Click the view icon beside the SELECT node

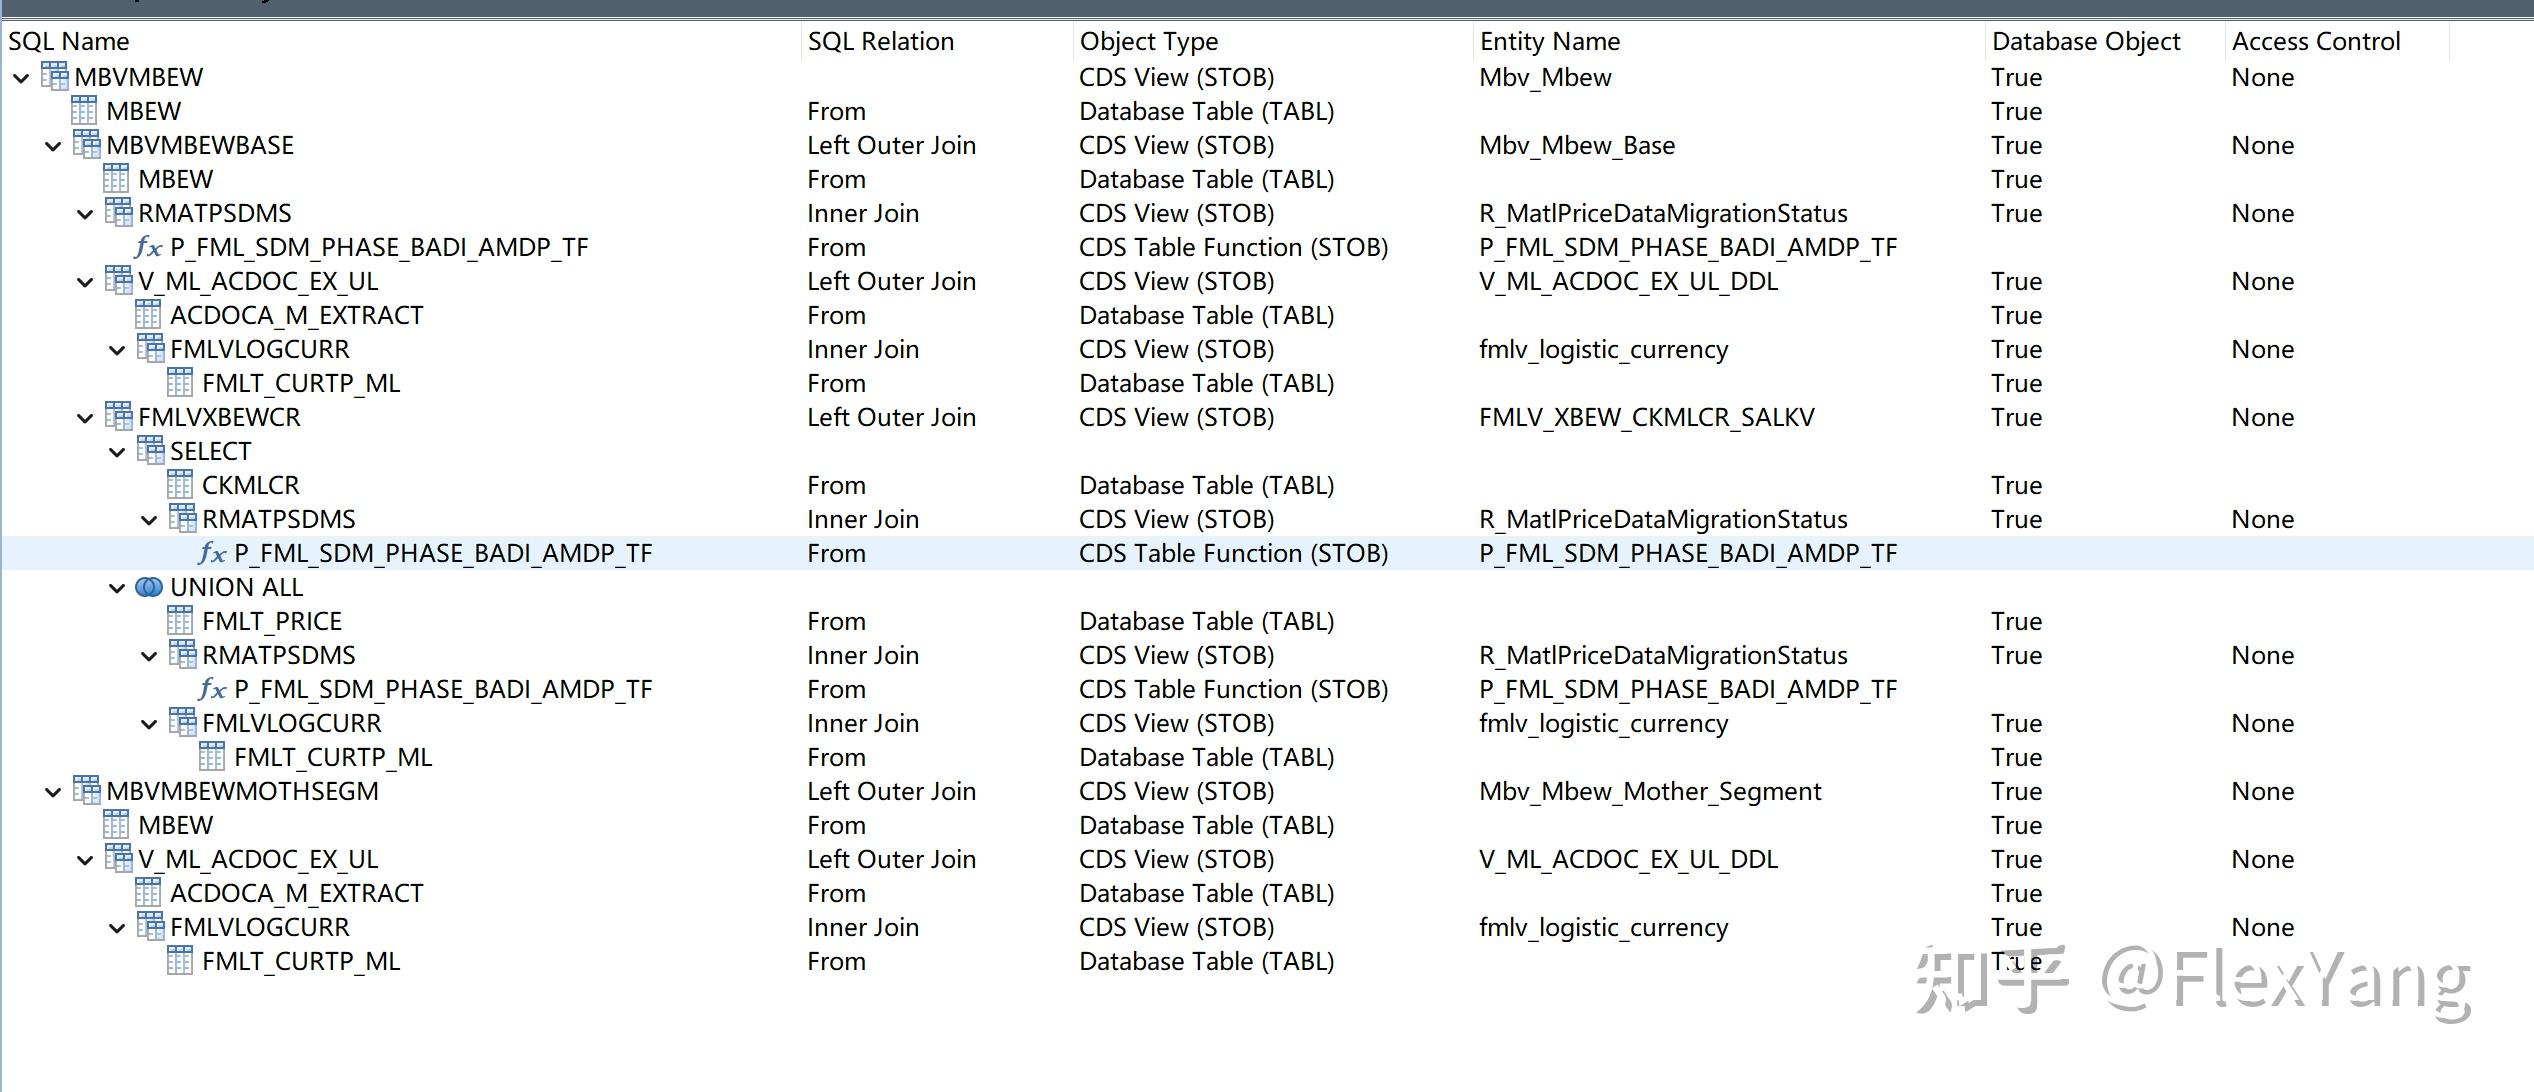pos(150,451)
